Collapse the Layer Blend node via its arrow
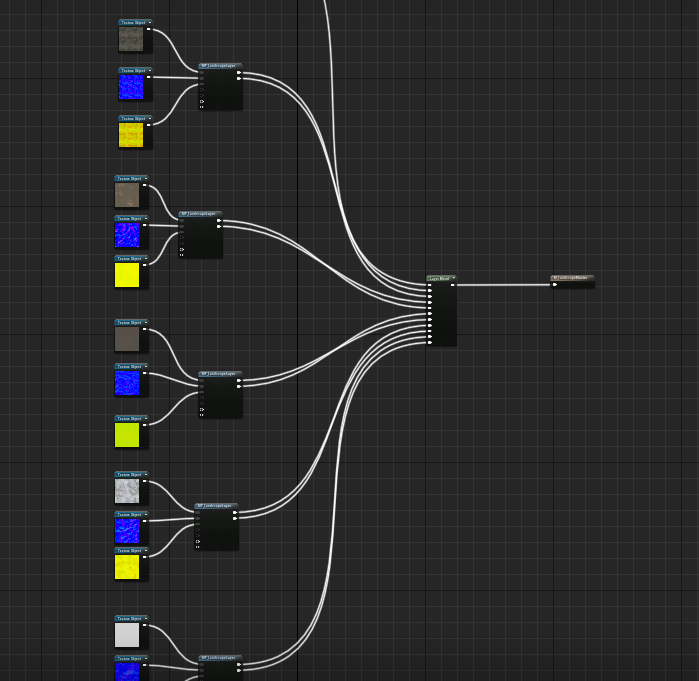Screen dimensions: 699x681 click(x=454, y=278)
